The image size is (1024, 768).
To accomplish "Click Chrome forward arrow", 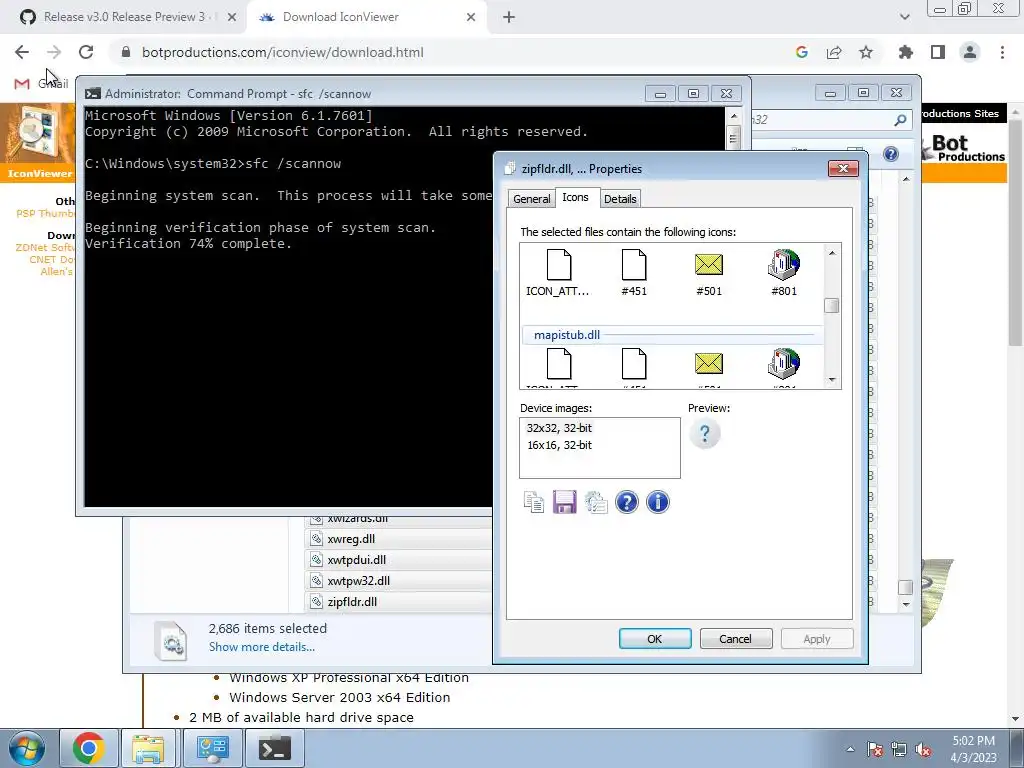I will coord(54,52).
